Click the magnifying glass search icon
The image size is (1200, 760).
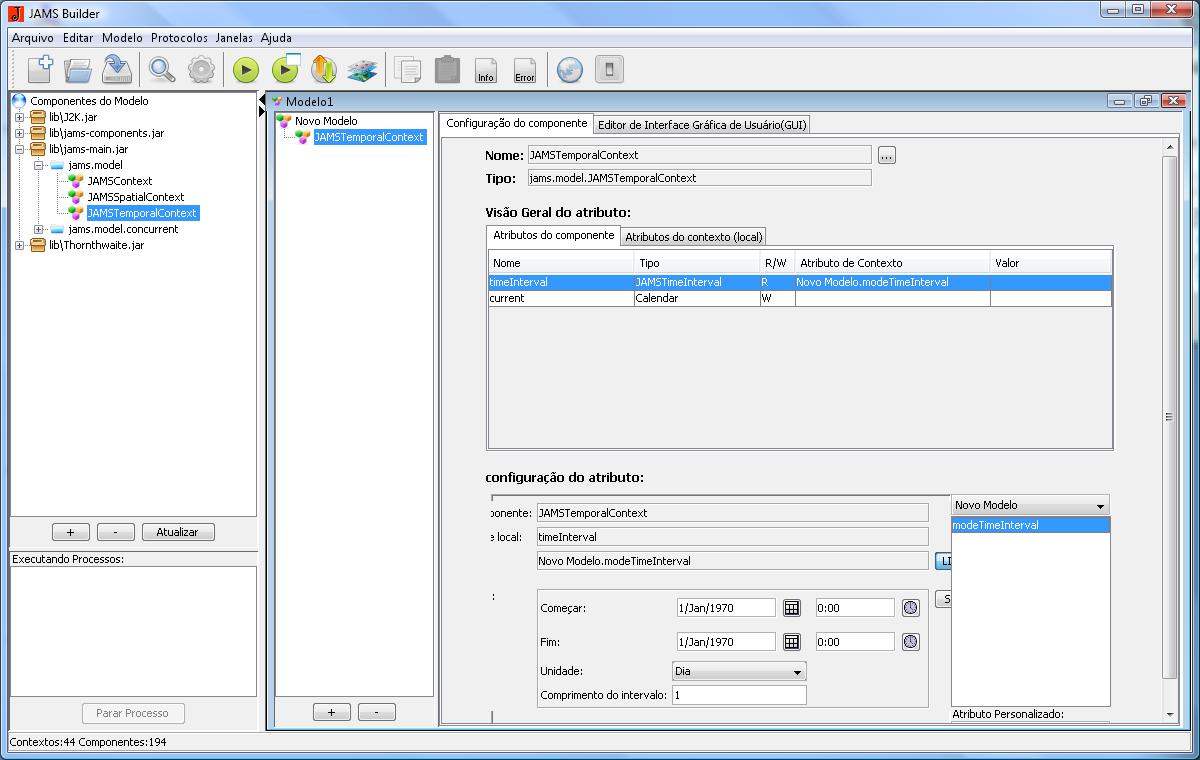(x=161, y=69)
